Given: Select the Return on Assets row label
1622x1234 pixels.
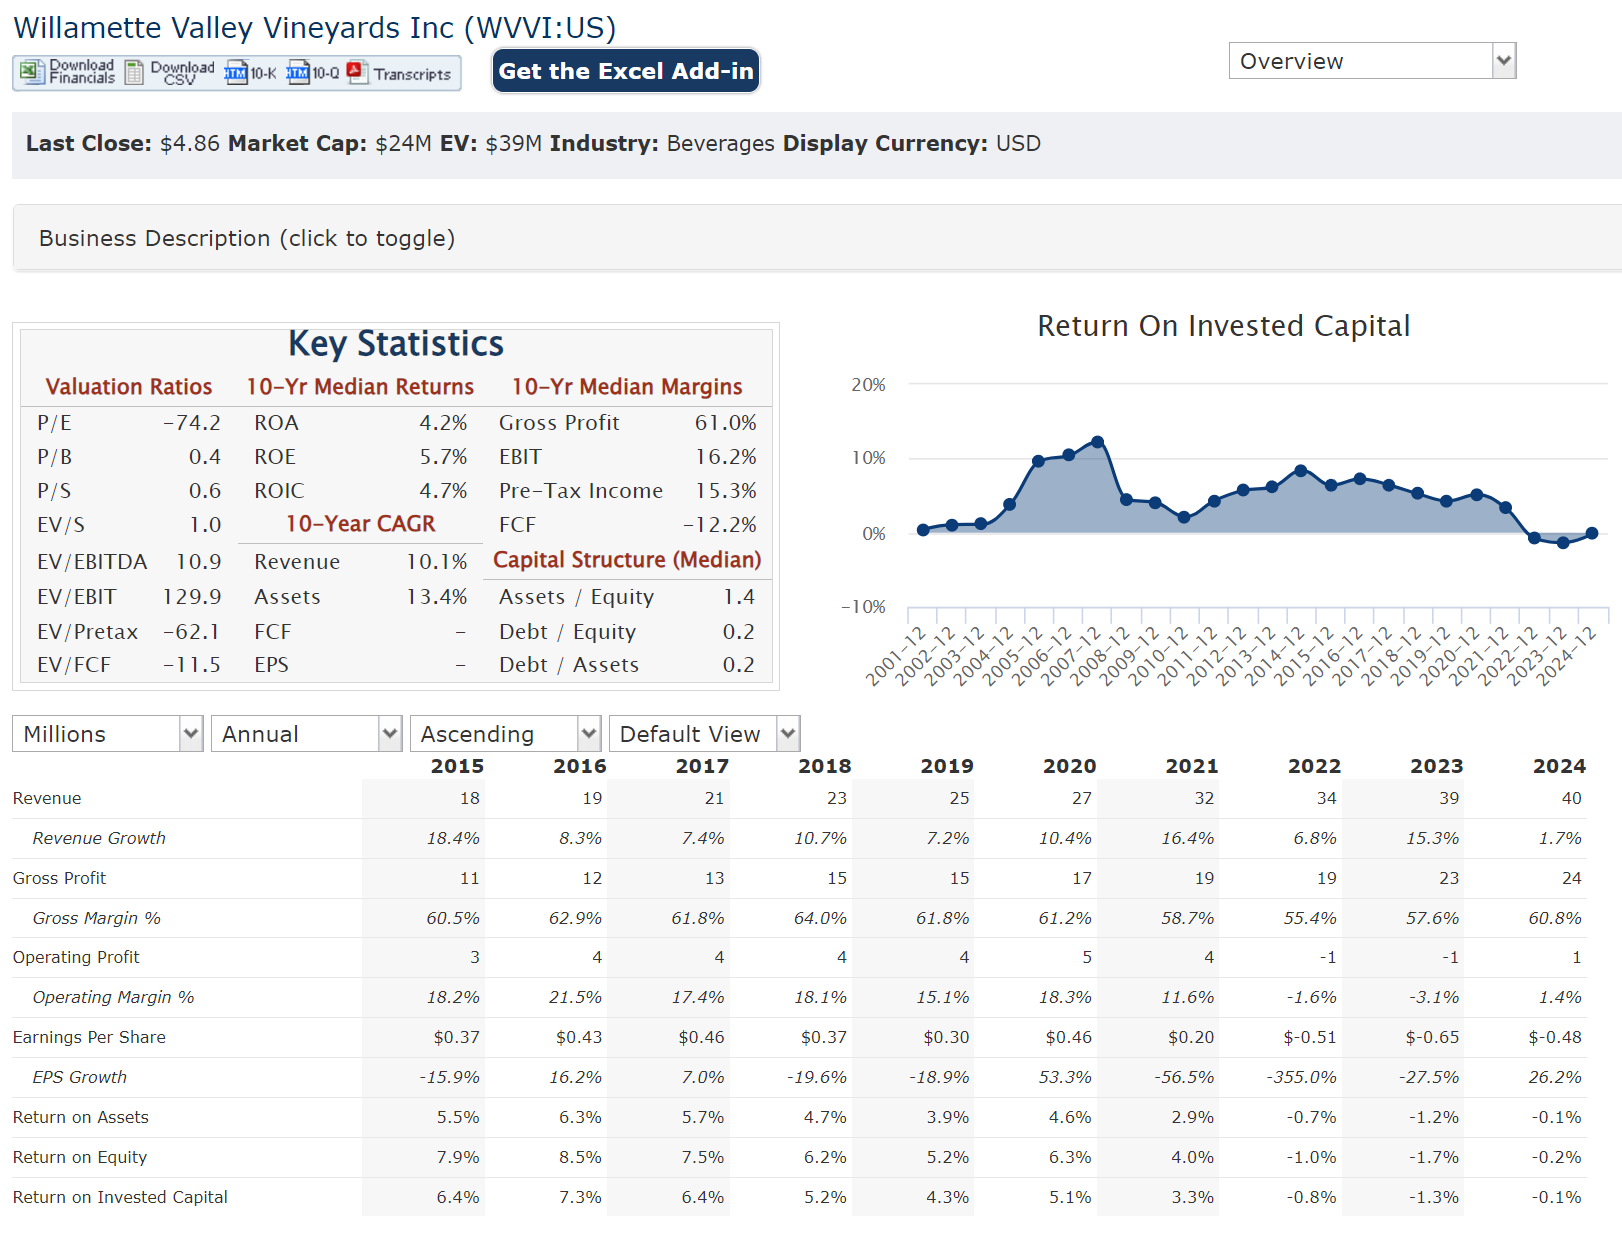Looking at the screenshot, I should tap(80, 1117).
